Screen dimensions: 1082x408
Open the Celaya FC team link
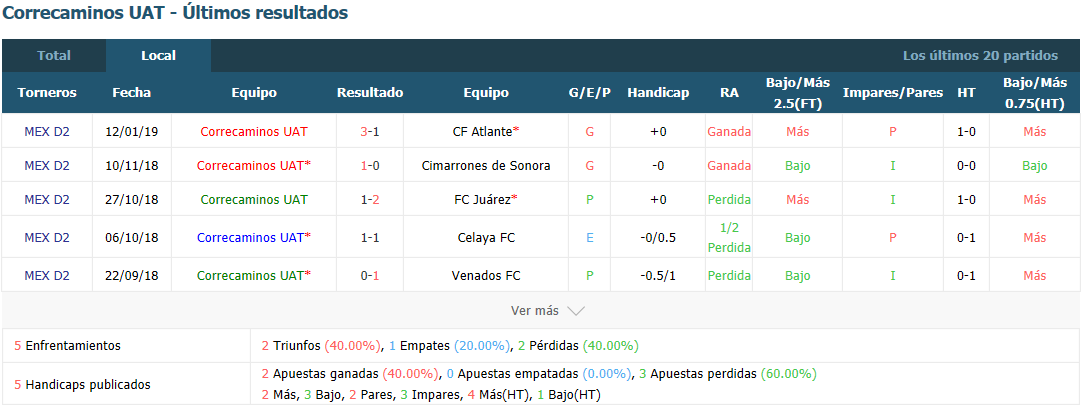tap(486, 237)
